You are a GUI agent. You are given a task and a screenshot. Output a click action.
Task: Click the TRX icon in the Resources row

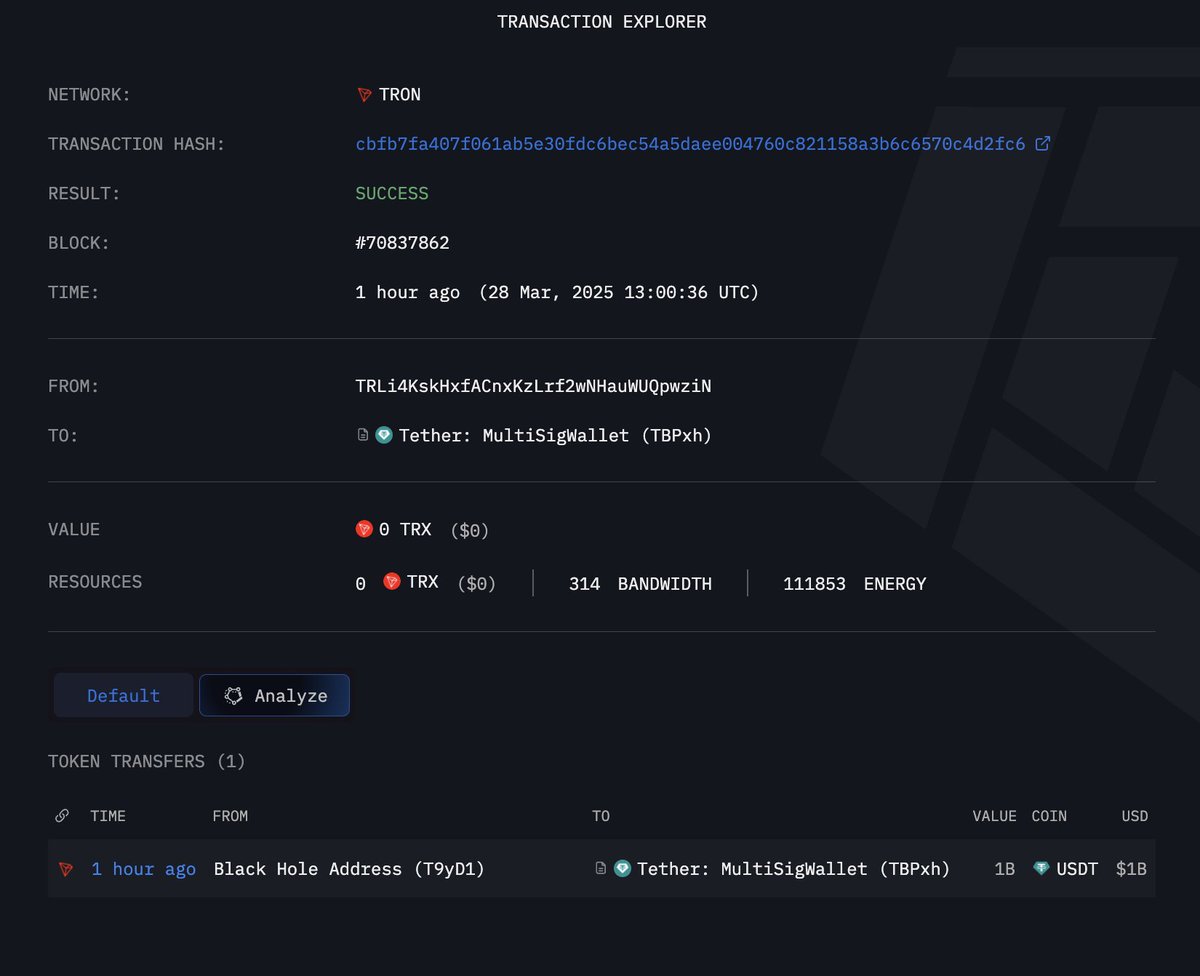[x=392, y=581]
